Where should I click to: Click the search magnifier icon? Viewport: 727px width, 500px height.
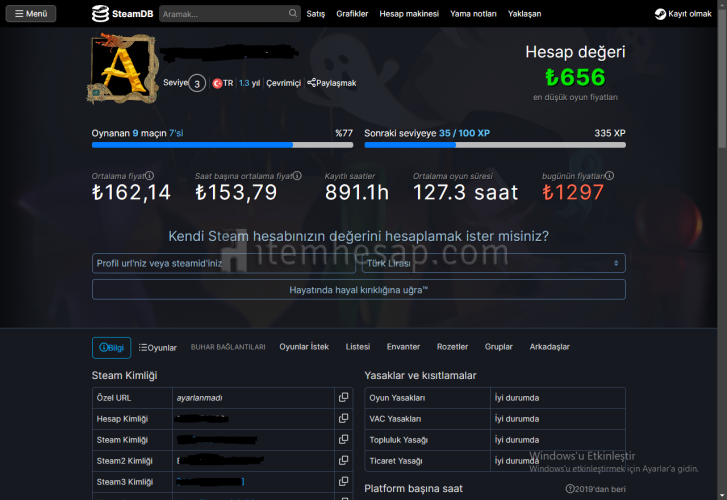[x=293, y=14]
